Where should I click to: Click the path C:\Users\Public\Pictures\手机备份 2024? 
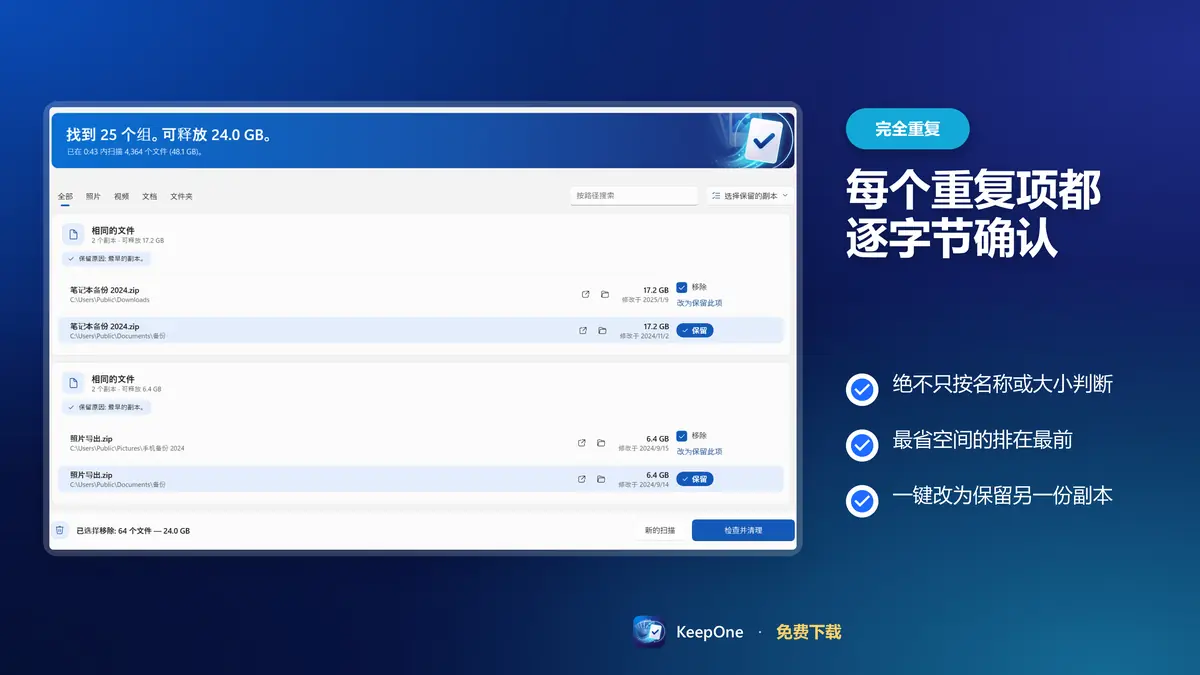click(127, 449)
